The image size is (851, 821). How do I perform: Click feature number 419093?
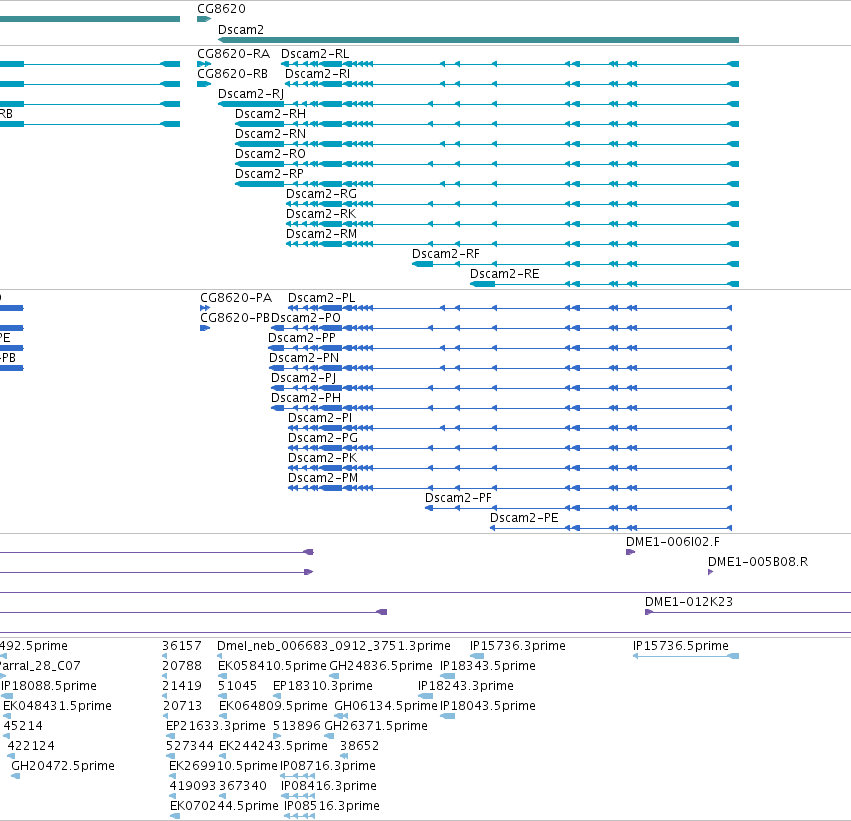pyautogui.click(x=192, y=787)
